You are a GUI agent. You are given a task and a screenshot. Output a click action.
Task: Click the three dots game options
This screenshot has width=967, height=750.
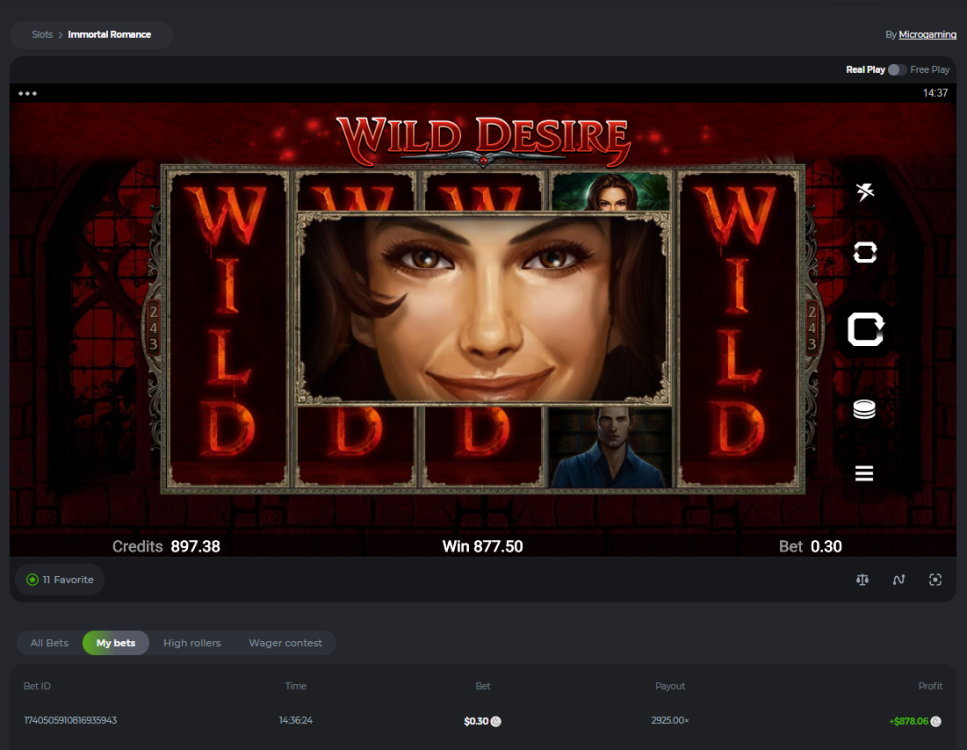point(28,94)
